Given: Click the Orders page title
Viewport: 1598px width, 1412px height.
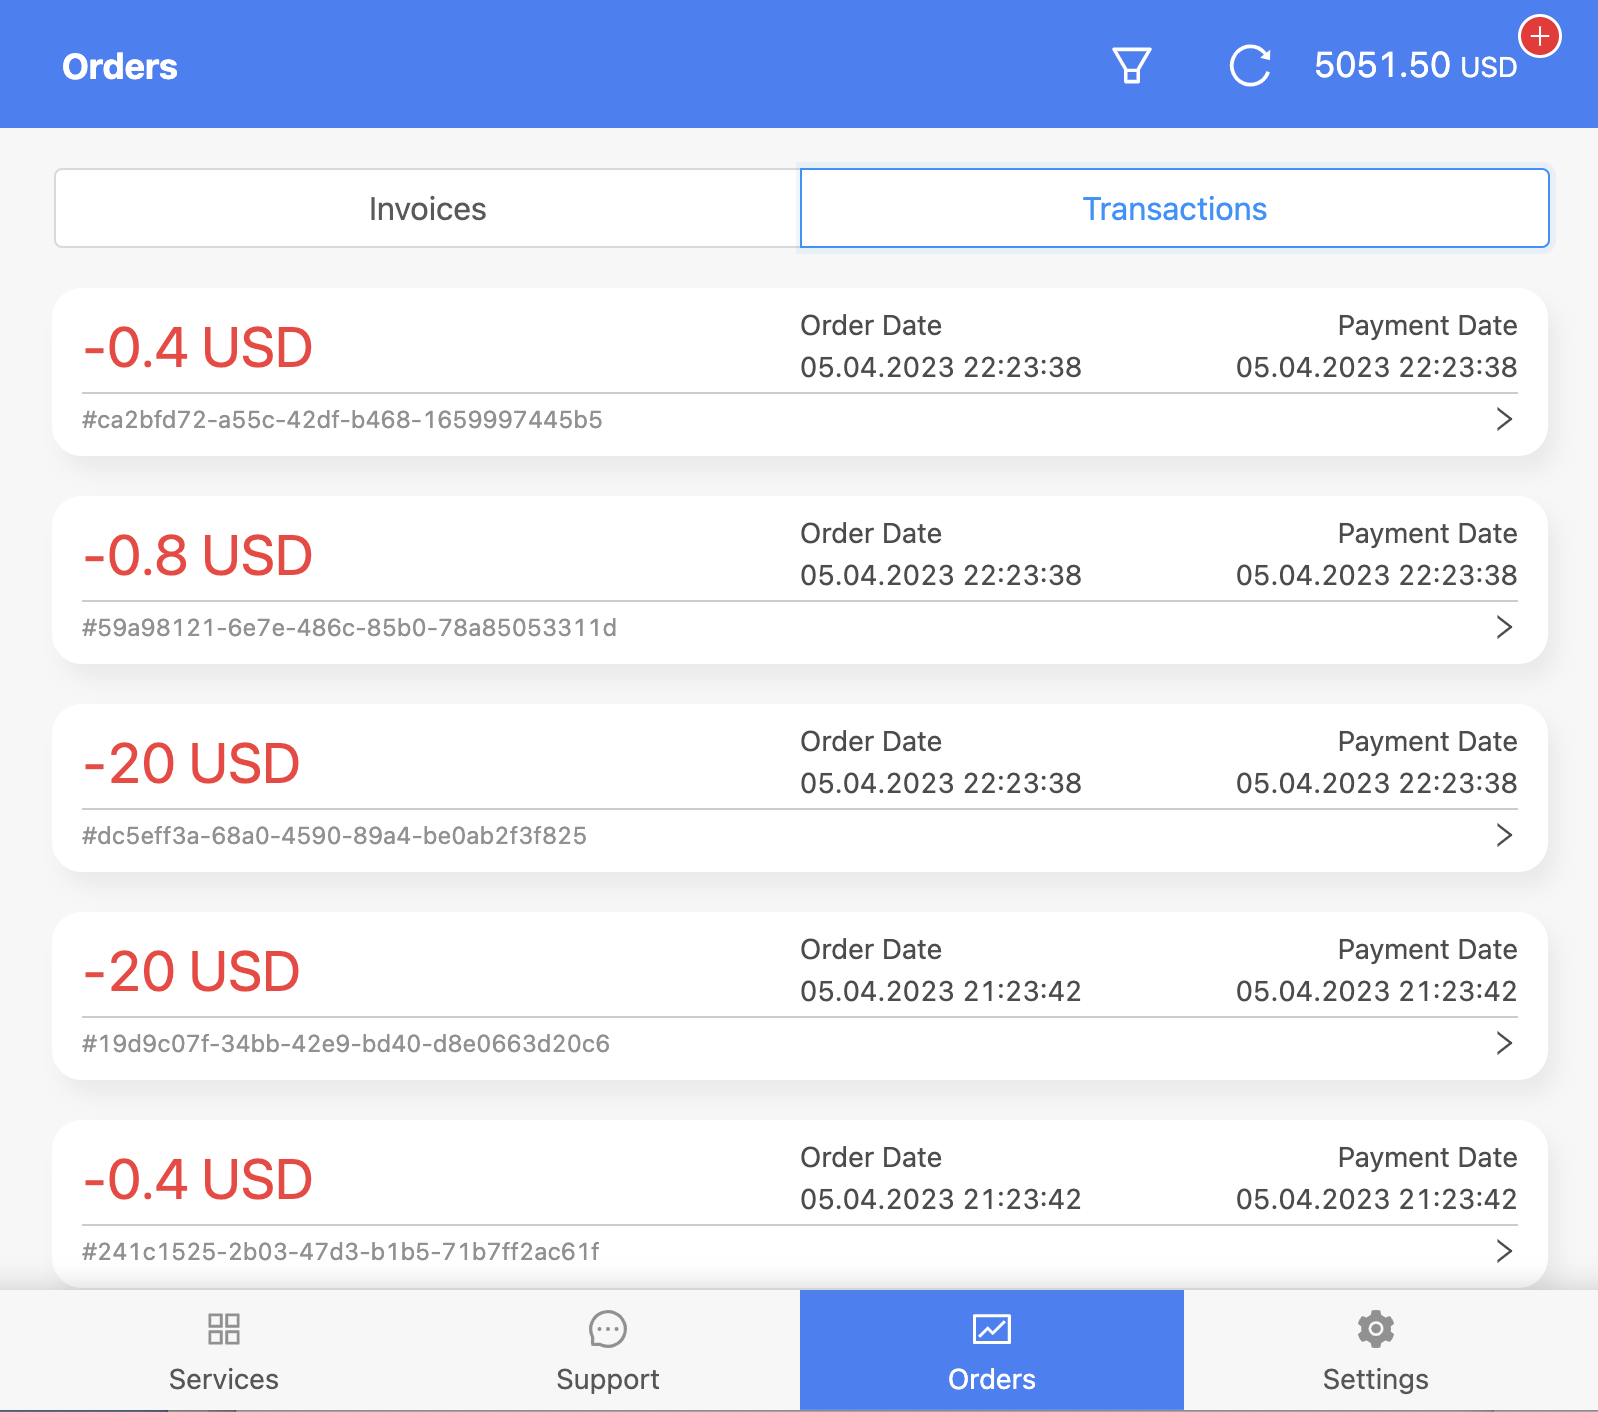Looking at the screenshot, I should 120,67.
